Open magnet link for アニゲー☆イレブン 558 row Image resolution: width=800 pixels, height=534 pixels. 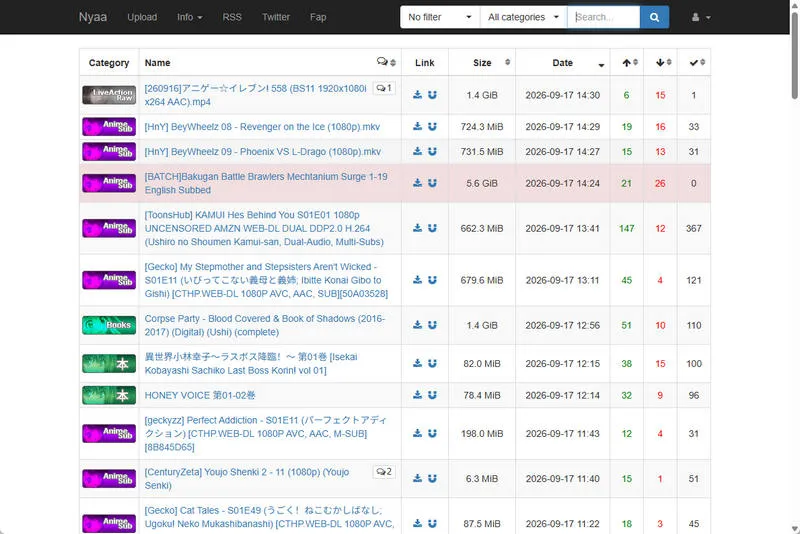point(432,95)
